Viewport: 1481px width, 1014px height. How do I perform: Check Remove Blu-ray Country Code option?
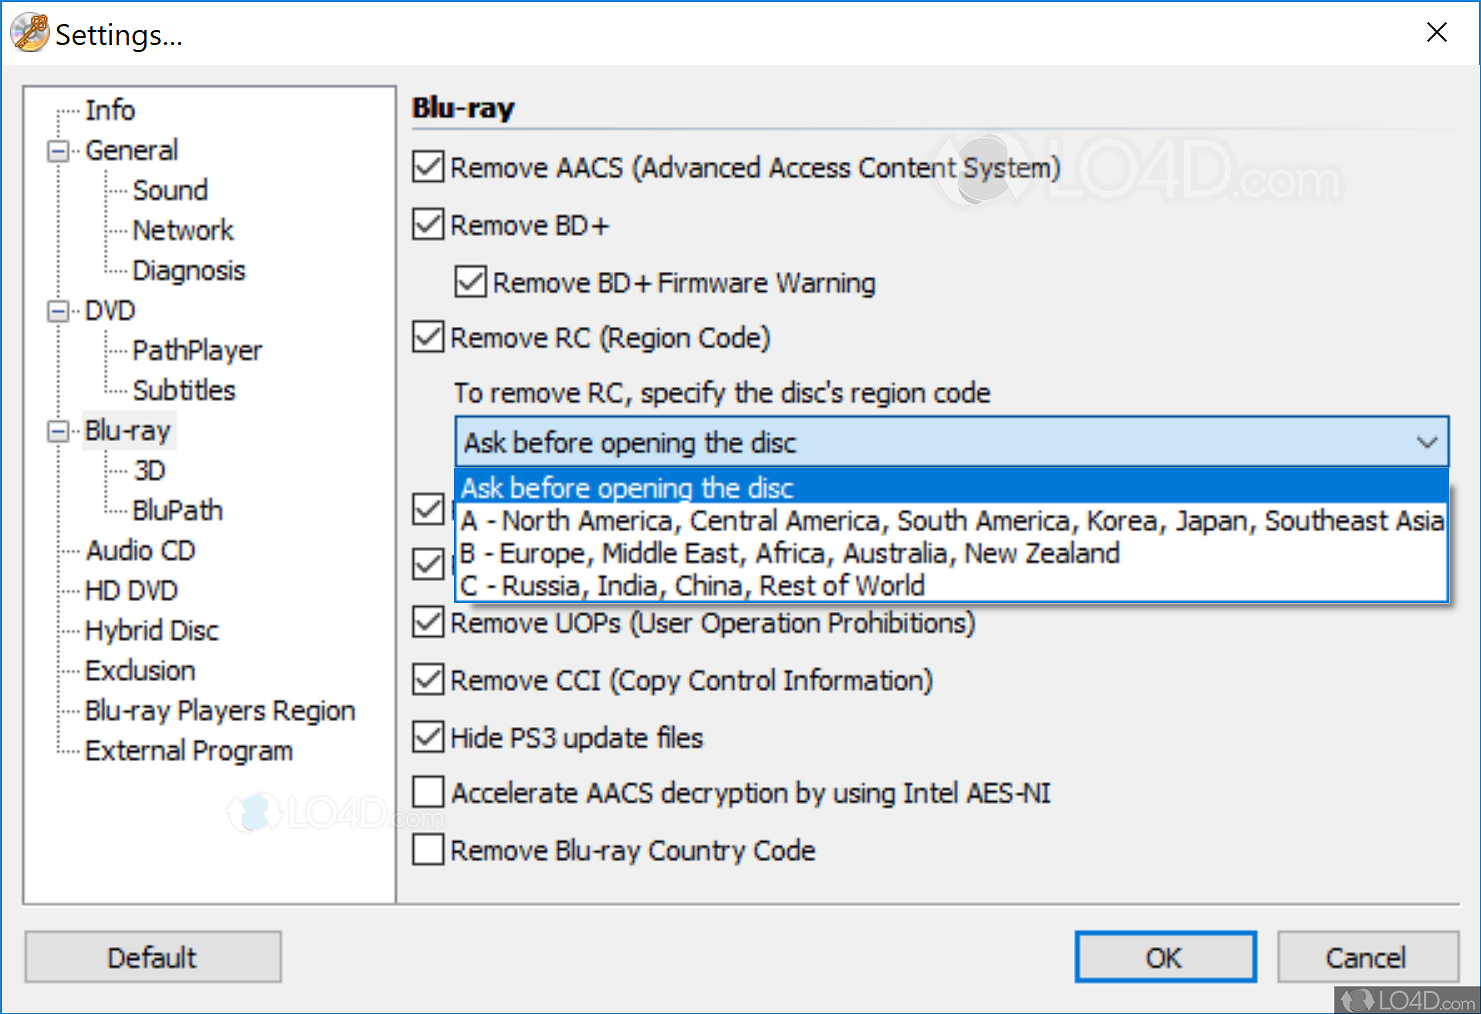pyautogui.click(x=428, y=850)
